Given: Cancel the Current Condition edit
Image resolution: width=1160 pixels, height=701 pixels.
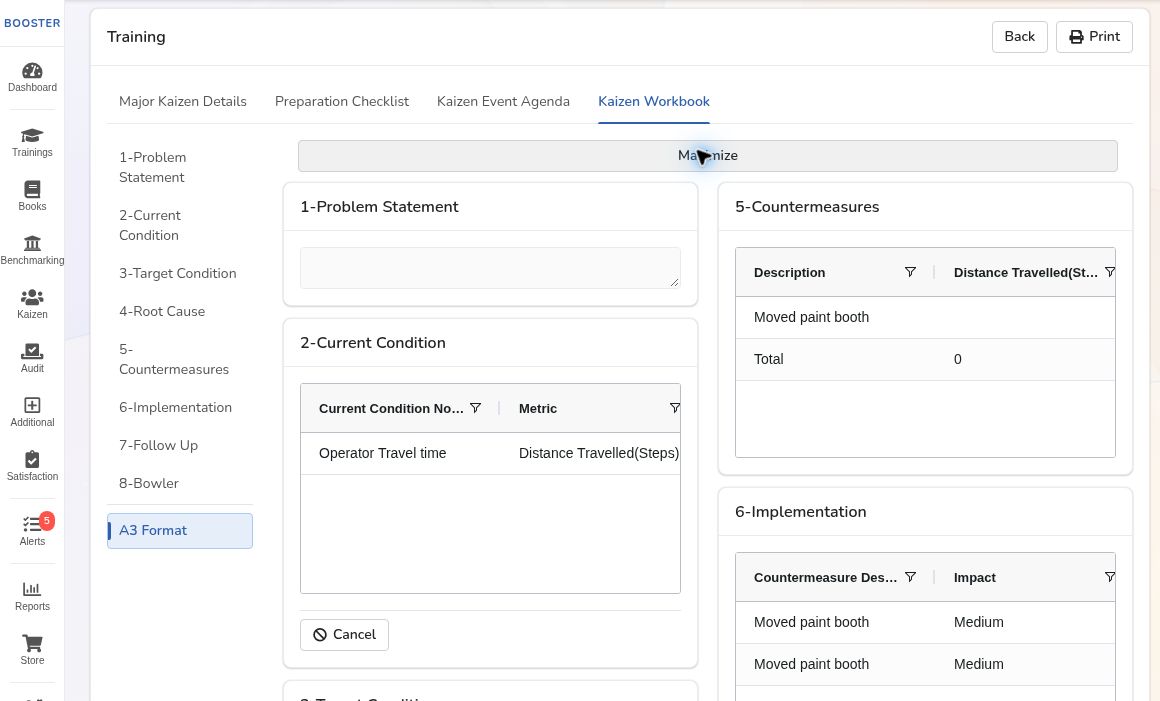Looking at the screenshot, I should click(x=344, y=634).
